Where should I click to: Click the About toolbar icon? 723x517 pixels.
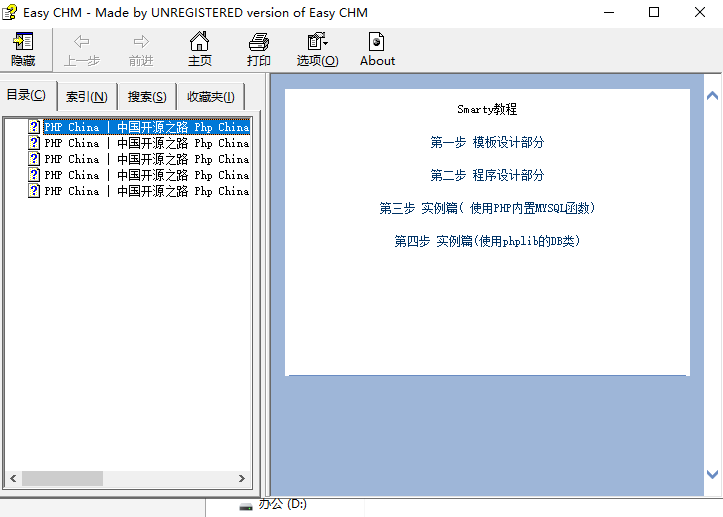pos(377,49)
